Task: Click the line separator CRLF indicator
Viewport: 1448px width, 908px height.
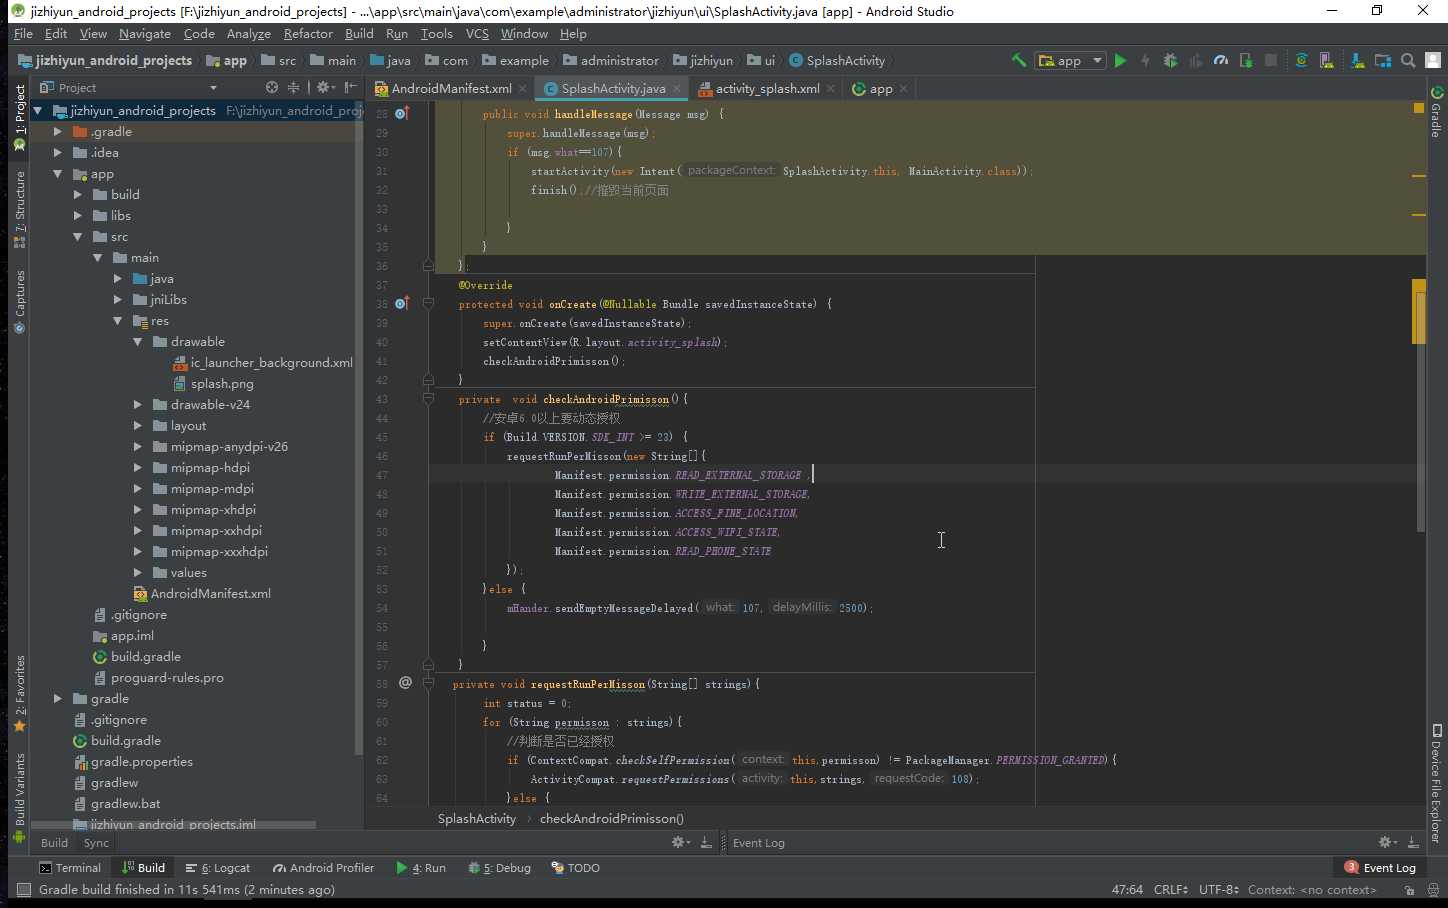Action: pyautogui.click(x=1170, y=889)
